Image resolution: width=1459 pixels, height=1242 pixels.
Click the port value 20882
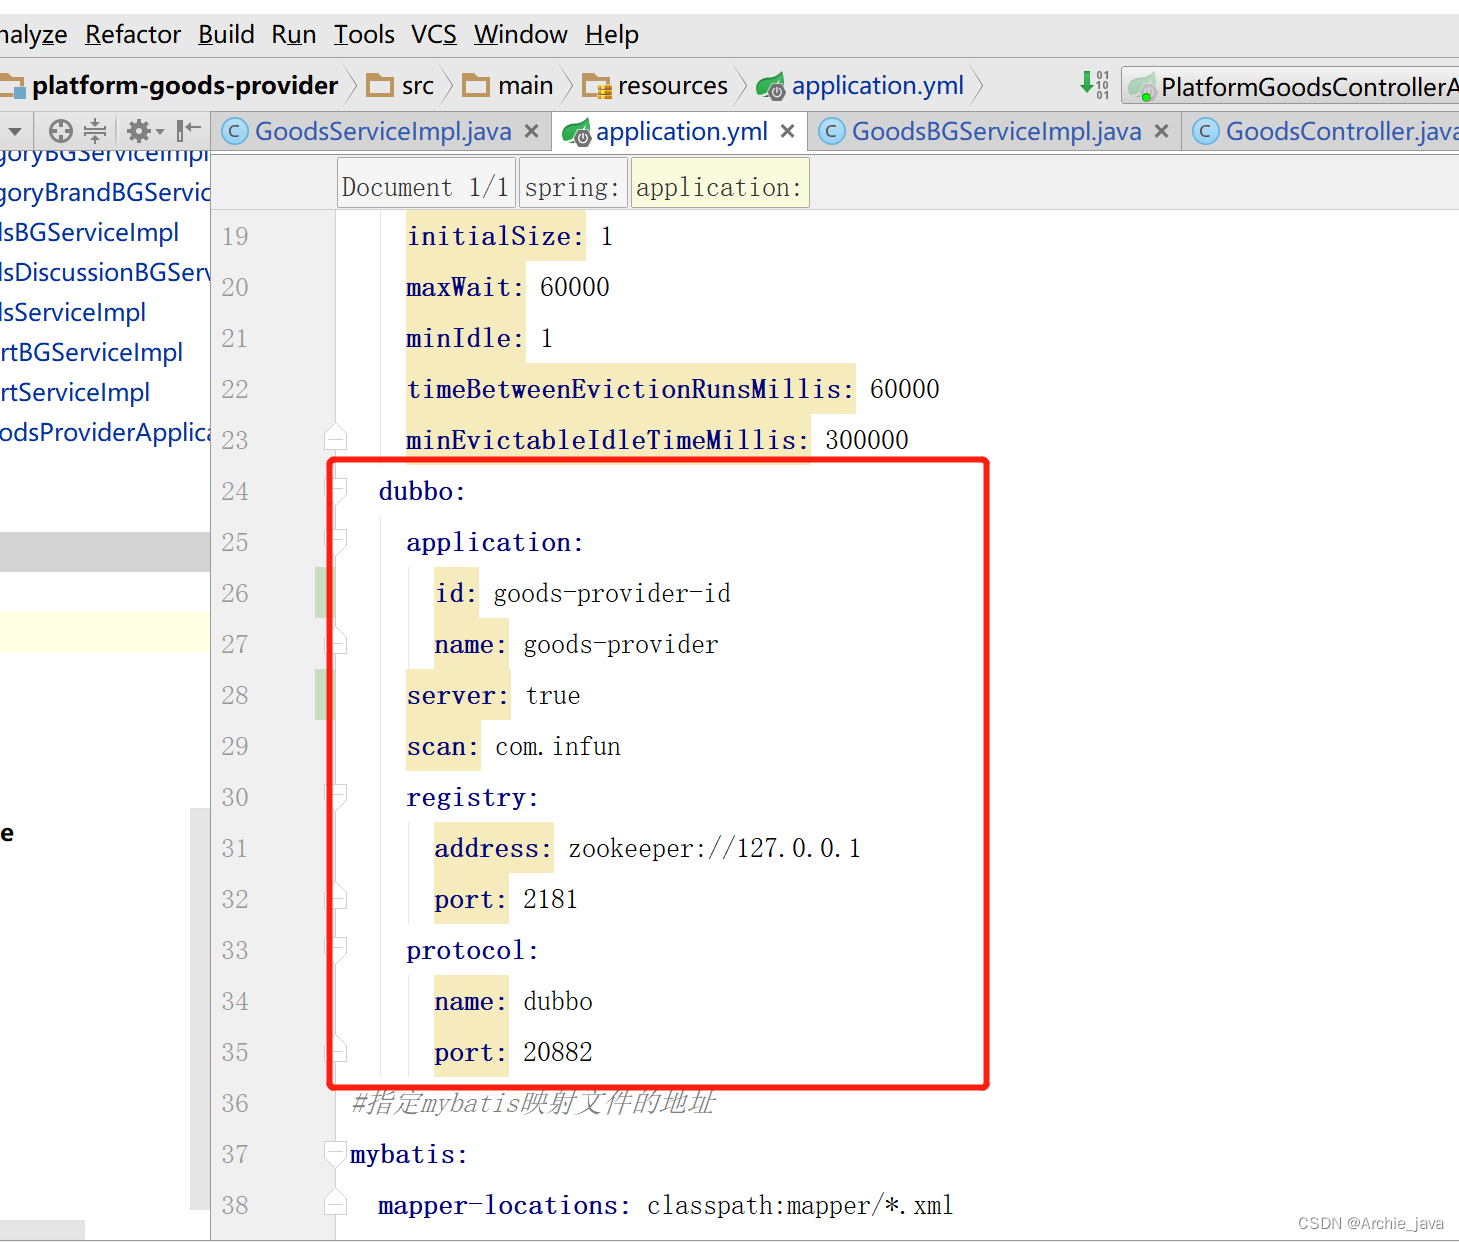tap(558, 1052)
